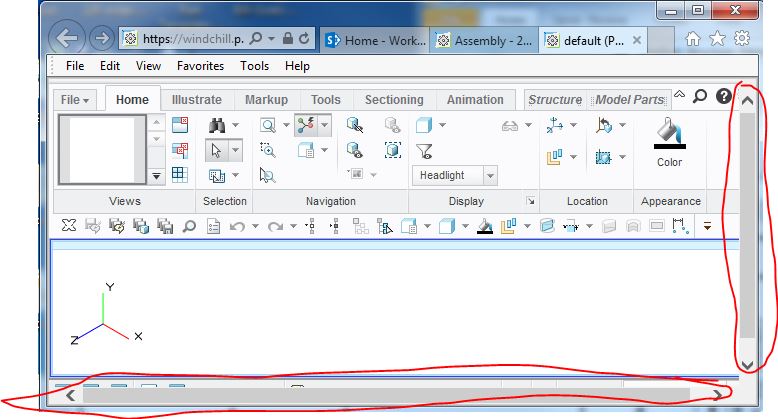Select the Model Parts panel tab

tap(629, 100)
